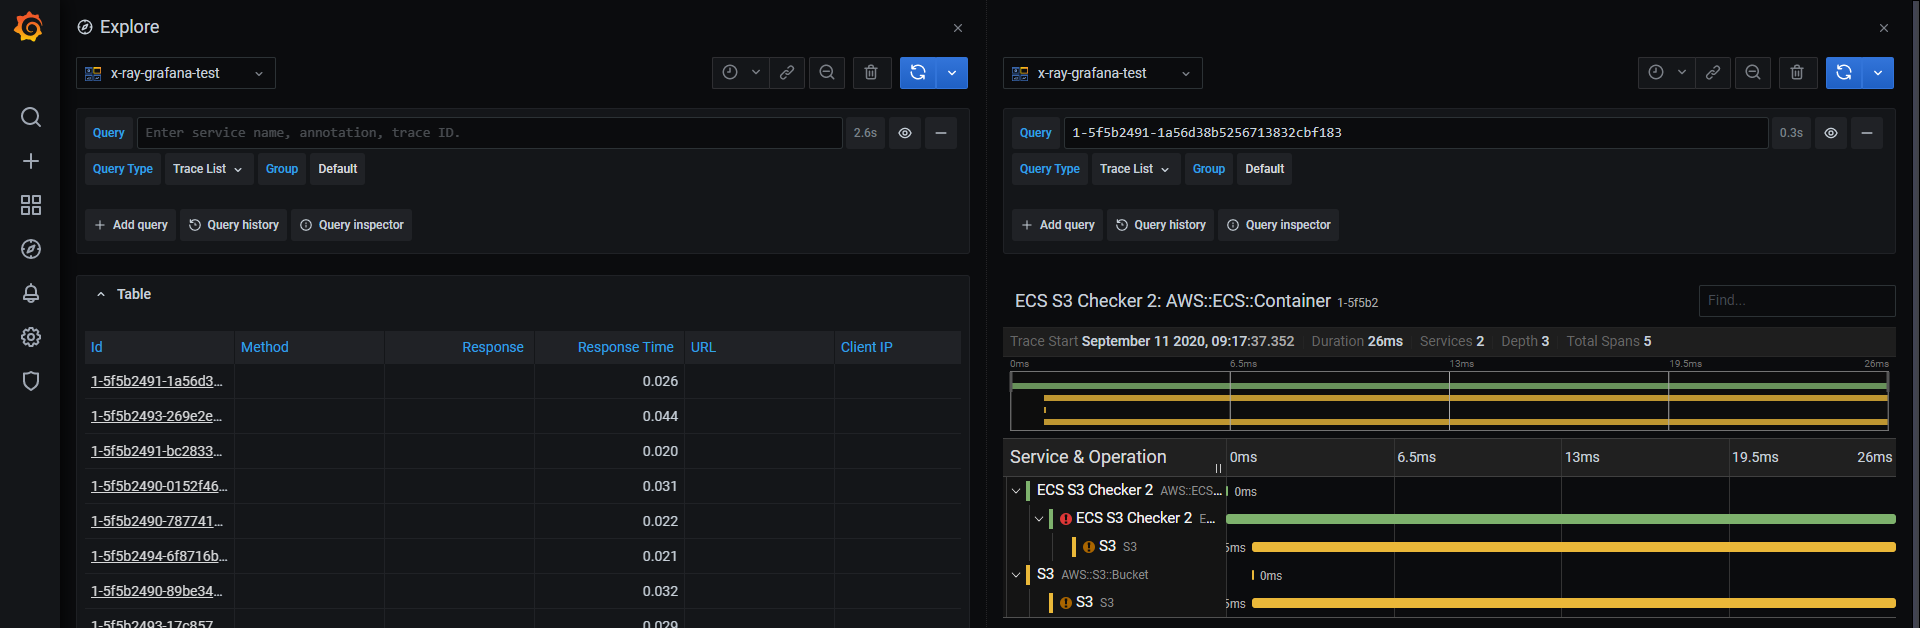Viewport: 1920px width, 628px height.
Task: Open the Configuration gear icon in the sidebar
Action: 31,337
